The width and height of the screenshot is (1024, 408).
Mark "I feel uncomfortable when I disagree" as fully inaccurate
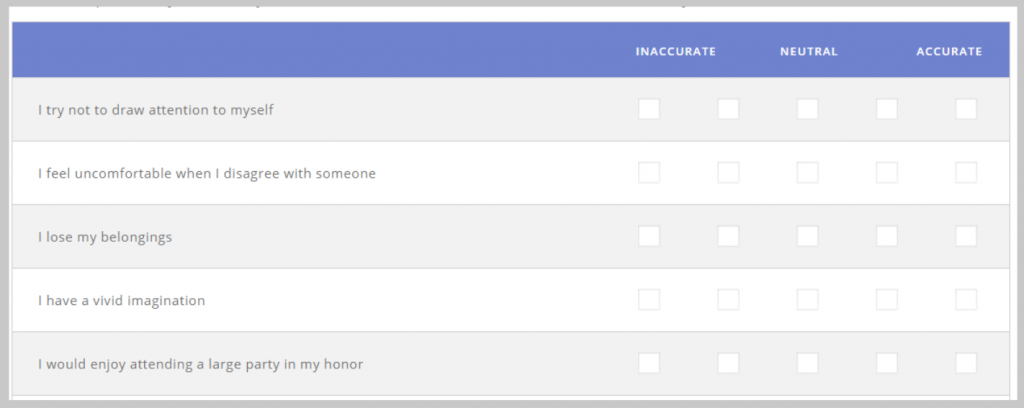648,172
